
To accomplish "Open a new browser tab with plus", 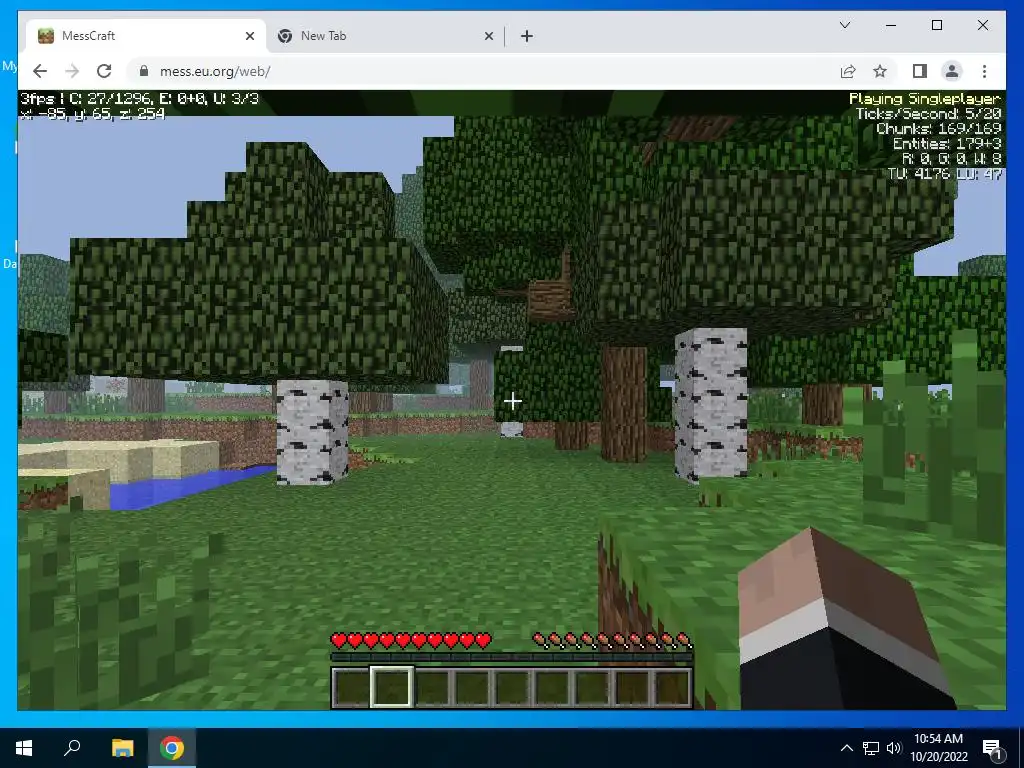I will tap(527, 36).
